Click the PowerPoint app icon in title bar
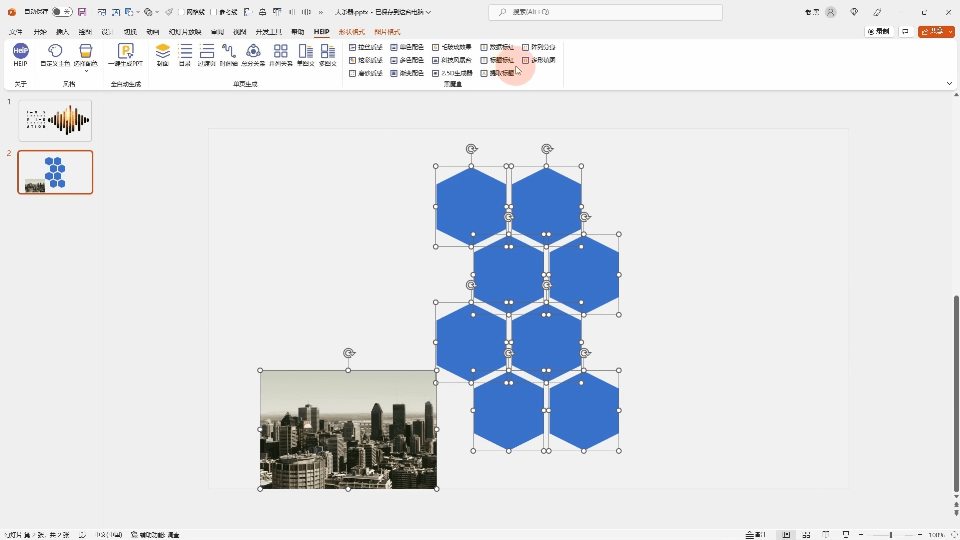The image size is (960, 540). (12, 12)
